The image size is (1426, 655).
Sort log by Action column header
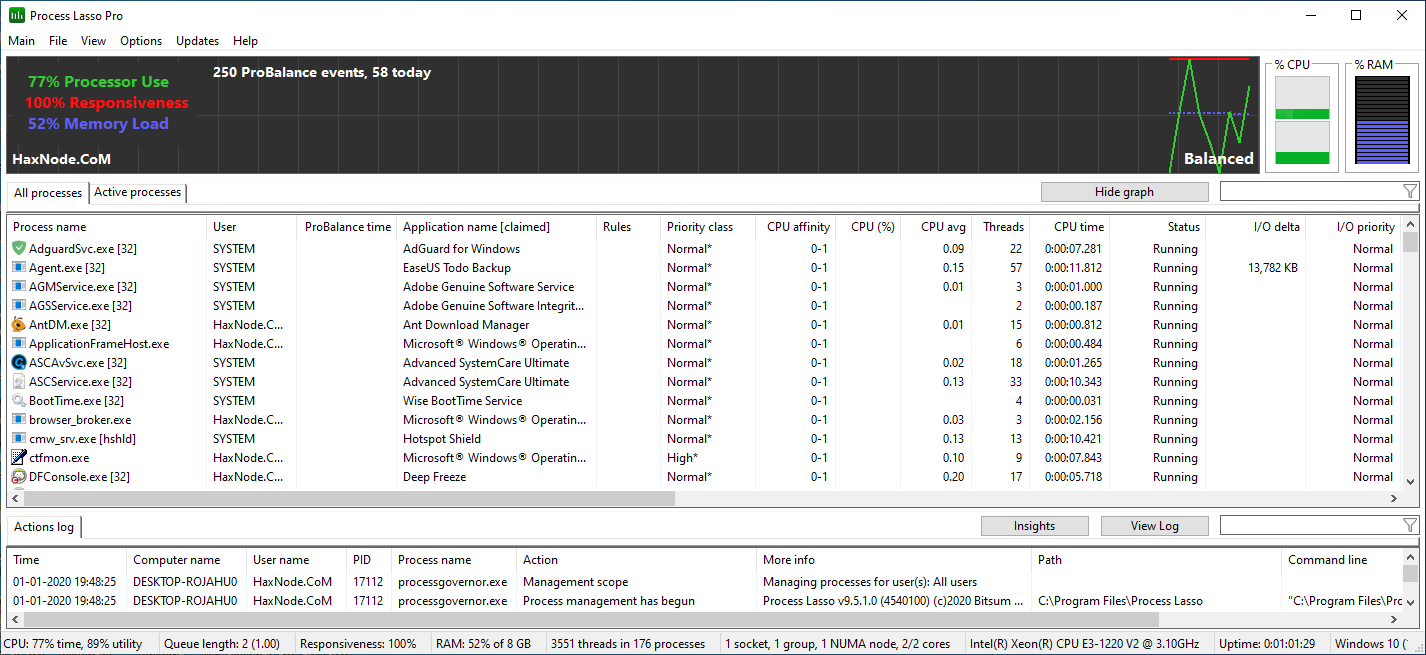point(636,560)
